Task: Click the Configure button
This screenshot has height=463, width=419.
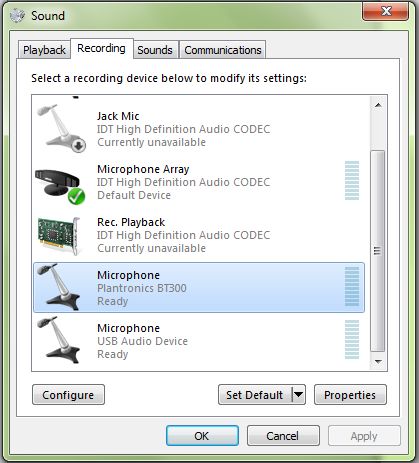Action: pyautogui.click(x=68, y=395)
